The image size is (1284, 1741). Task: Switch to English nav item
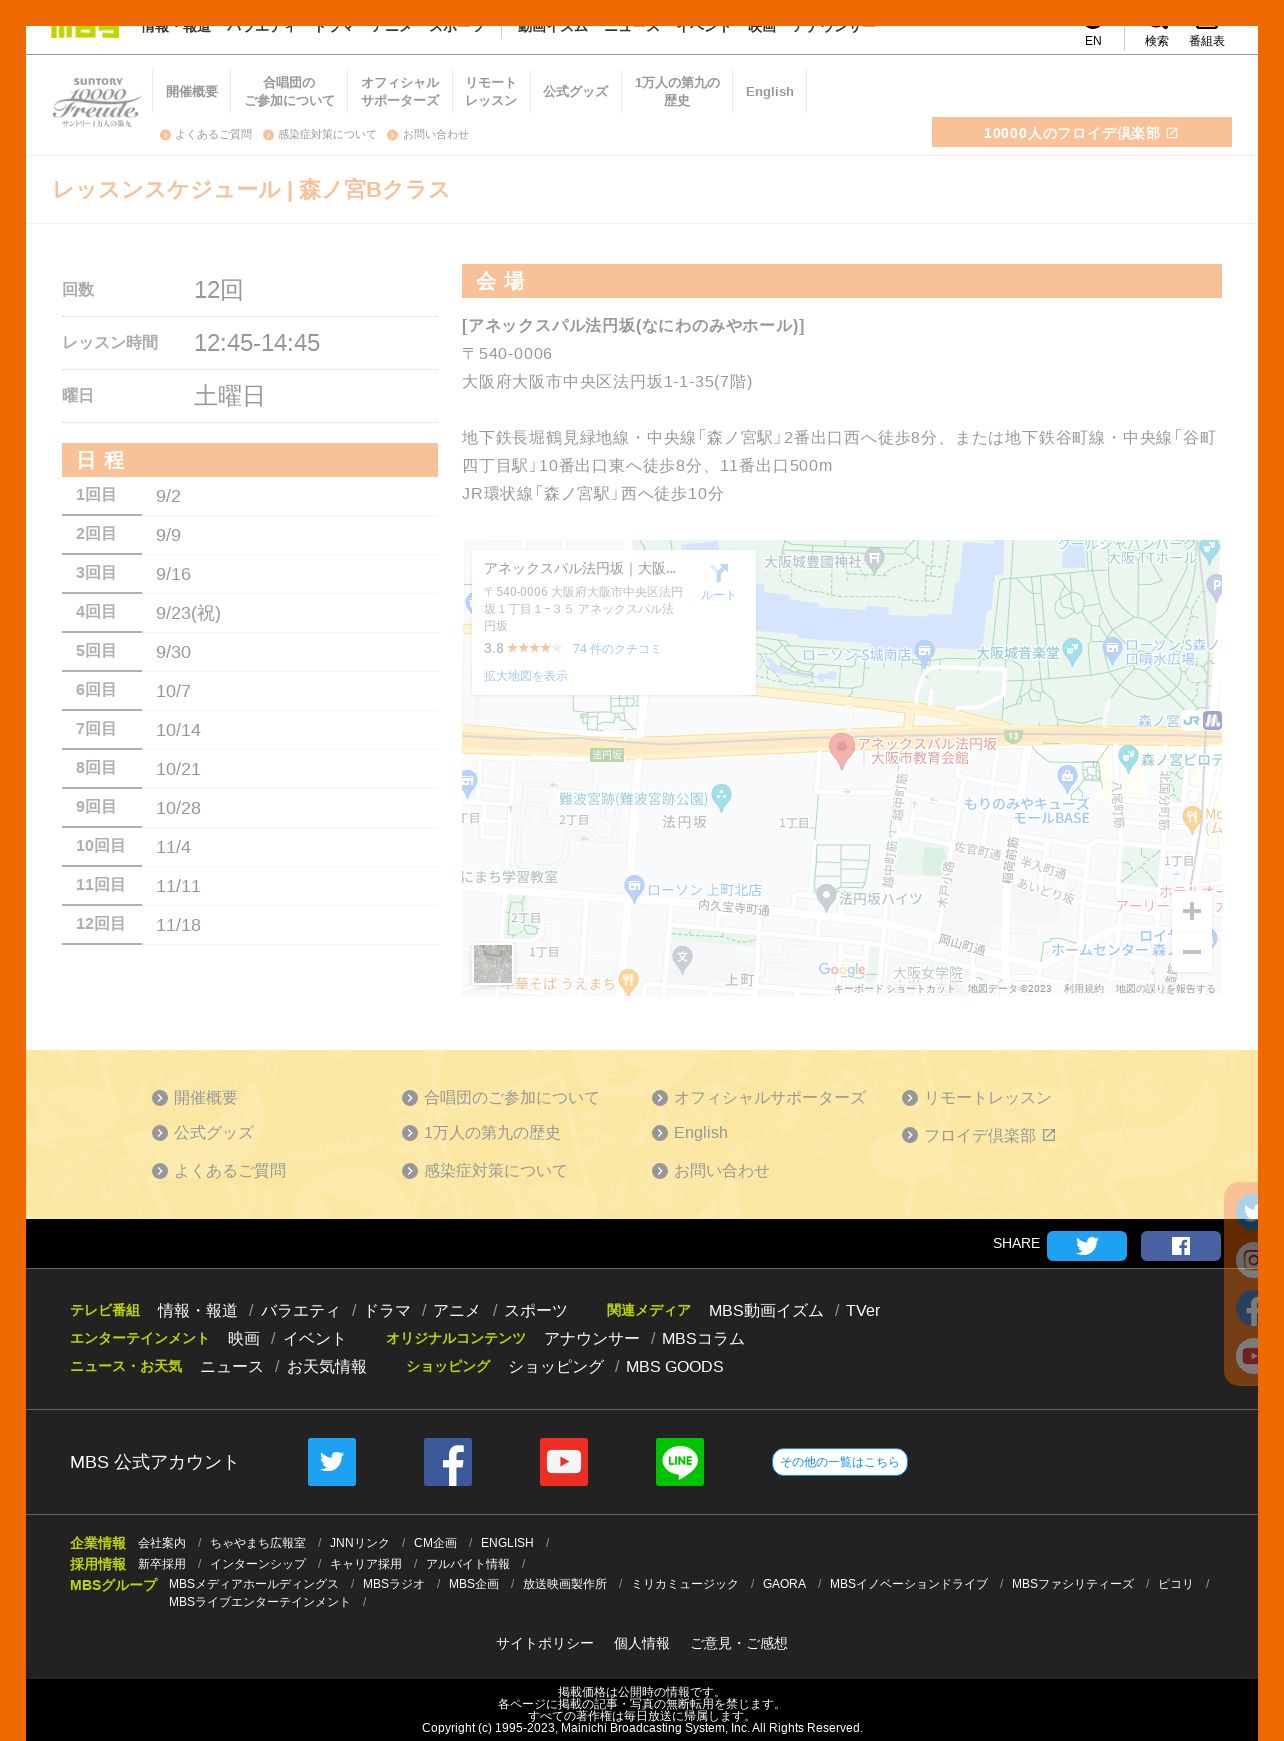(x=770, y=92)
